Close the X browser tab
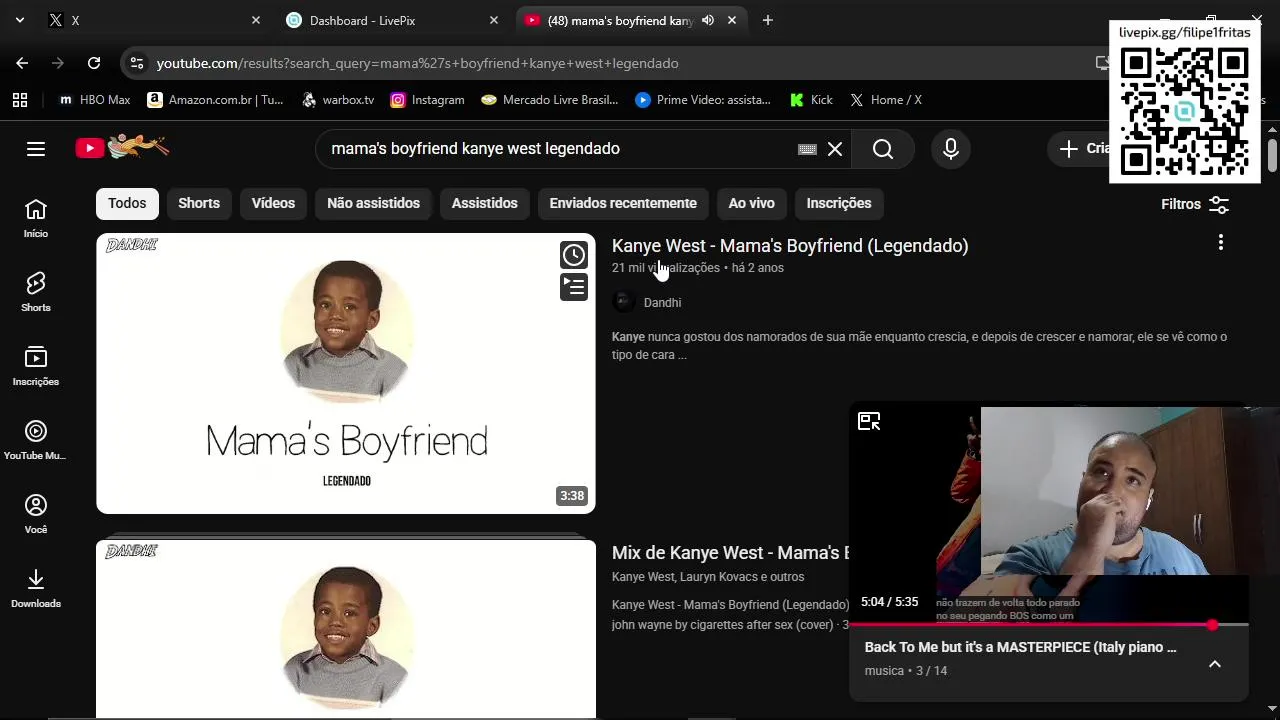Screen dimensions: 1280x720 click(x=256, y=20)
